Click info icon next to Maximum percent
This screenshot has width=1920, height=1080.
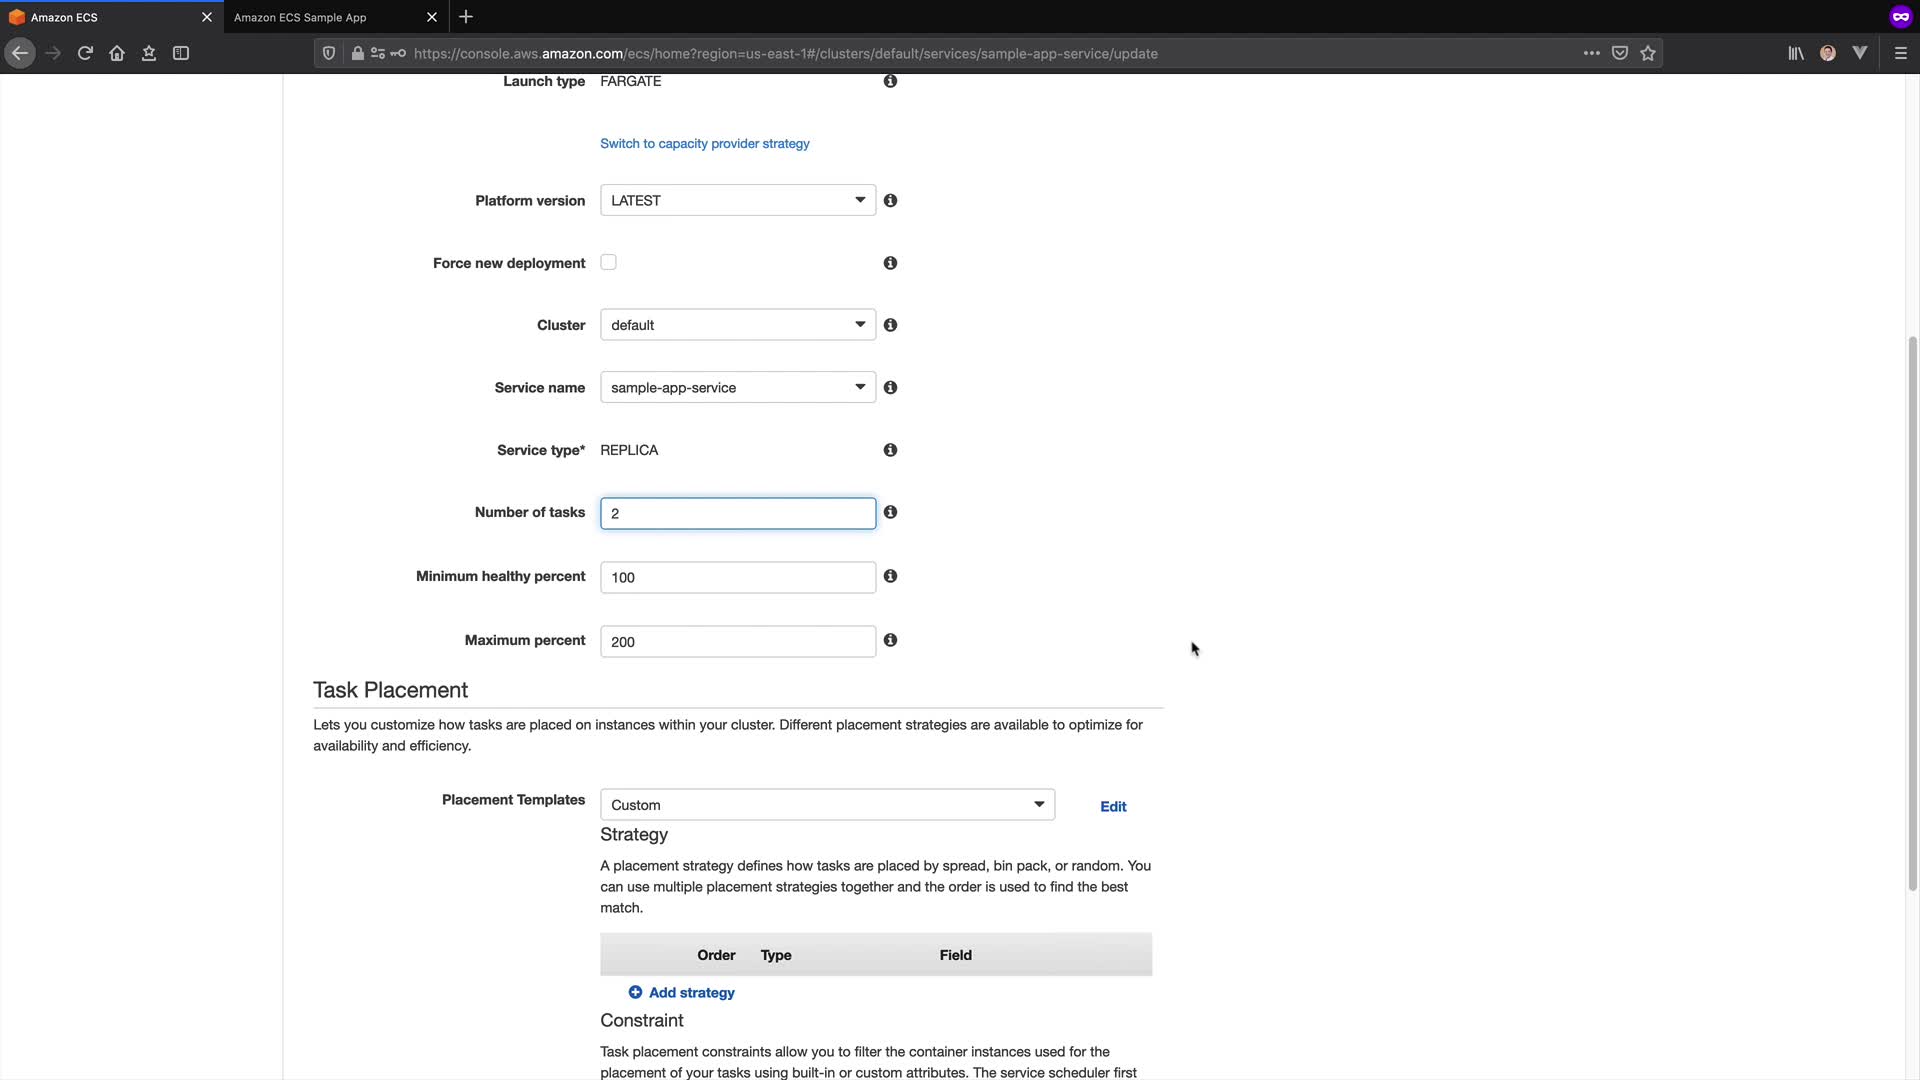point(890,640)
